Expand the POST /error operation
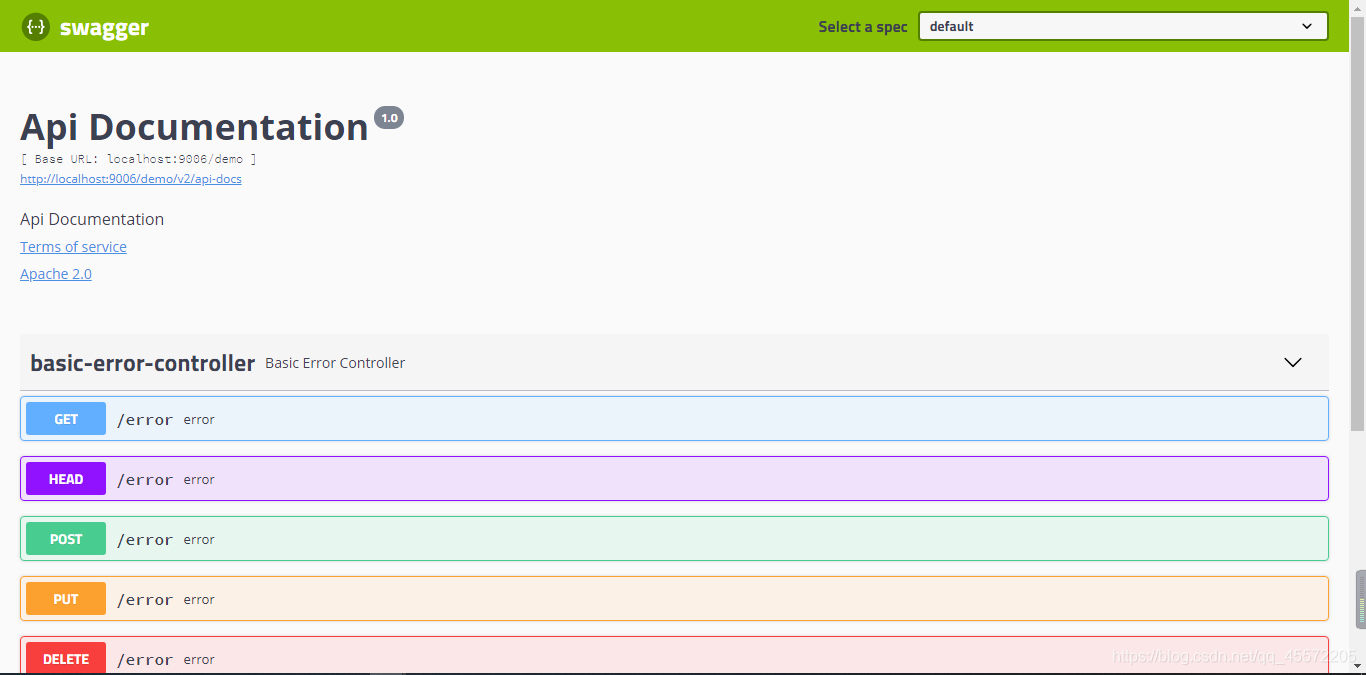Viewport: 1366px width, 675px height. (600, 538)
